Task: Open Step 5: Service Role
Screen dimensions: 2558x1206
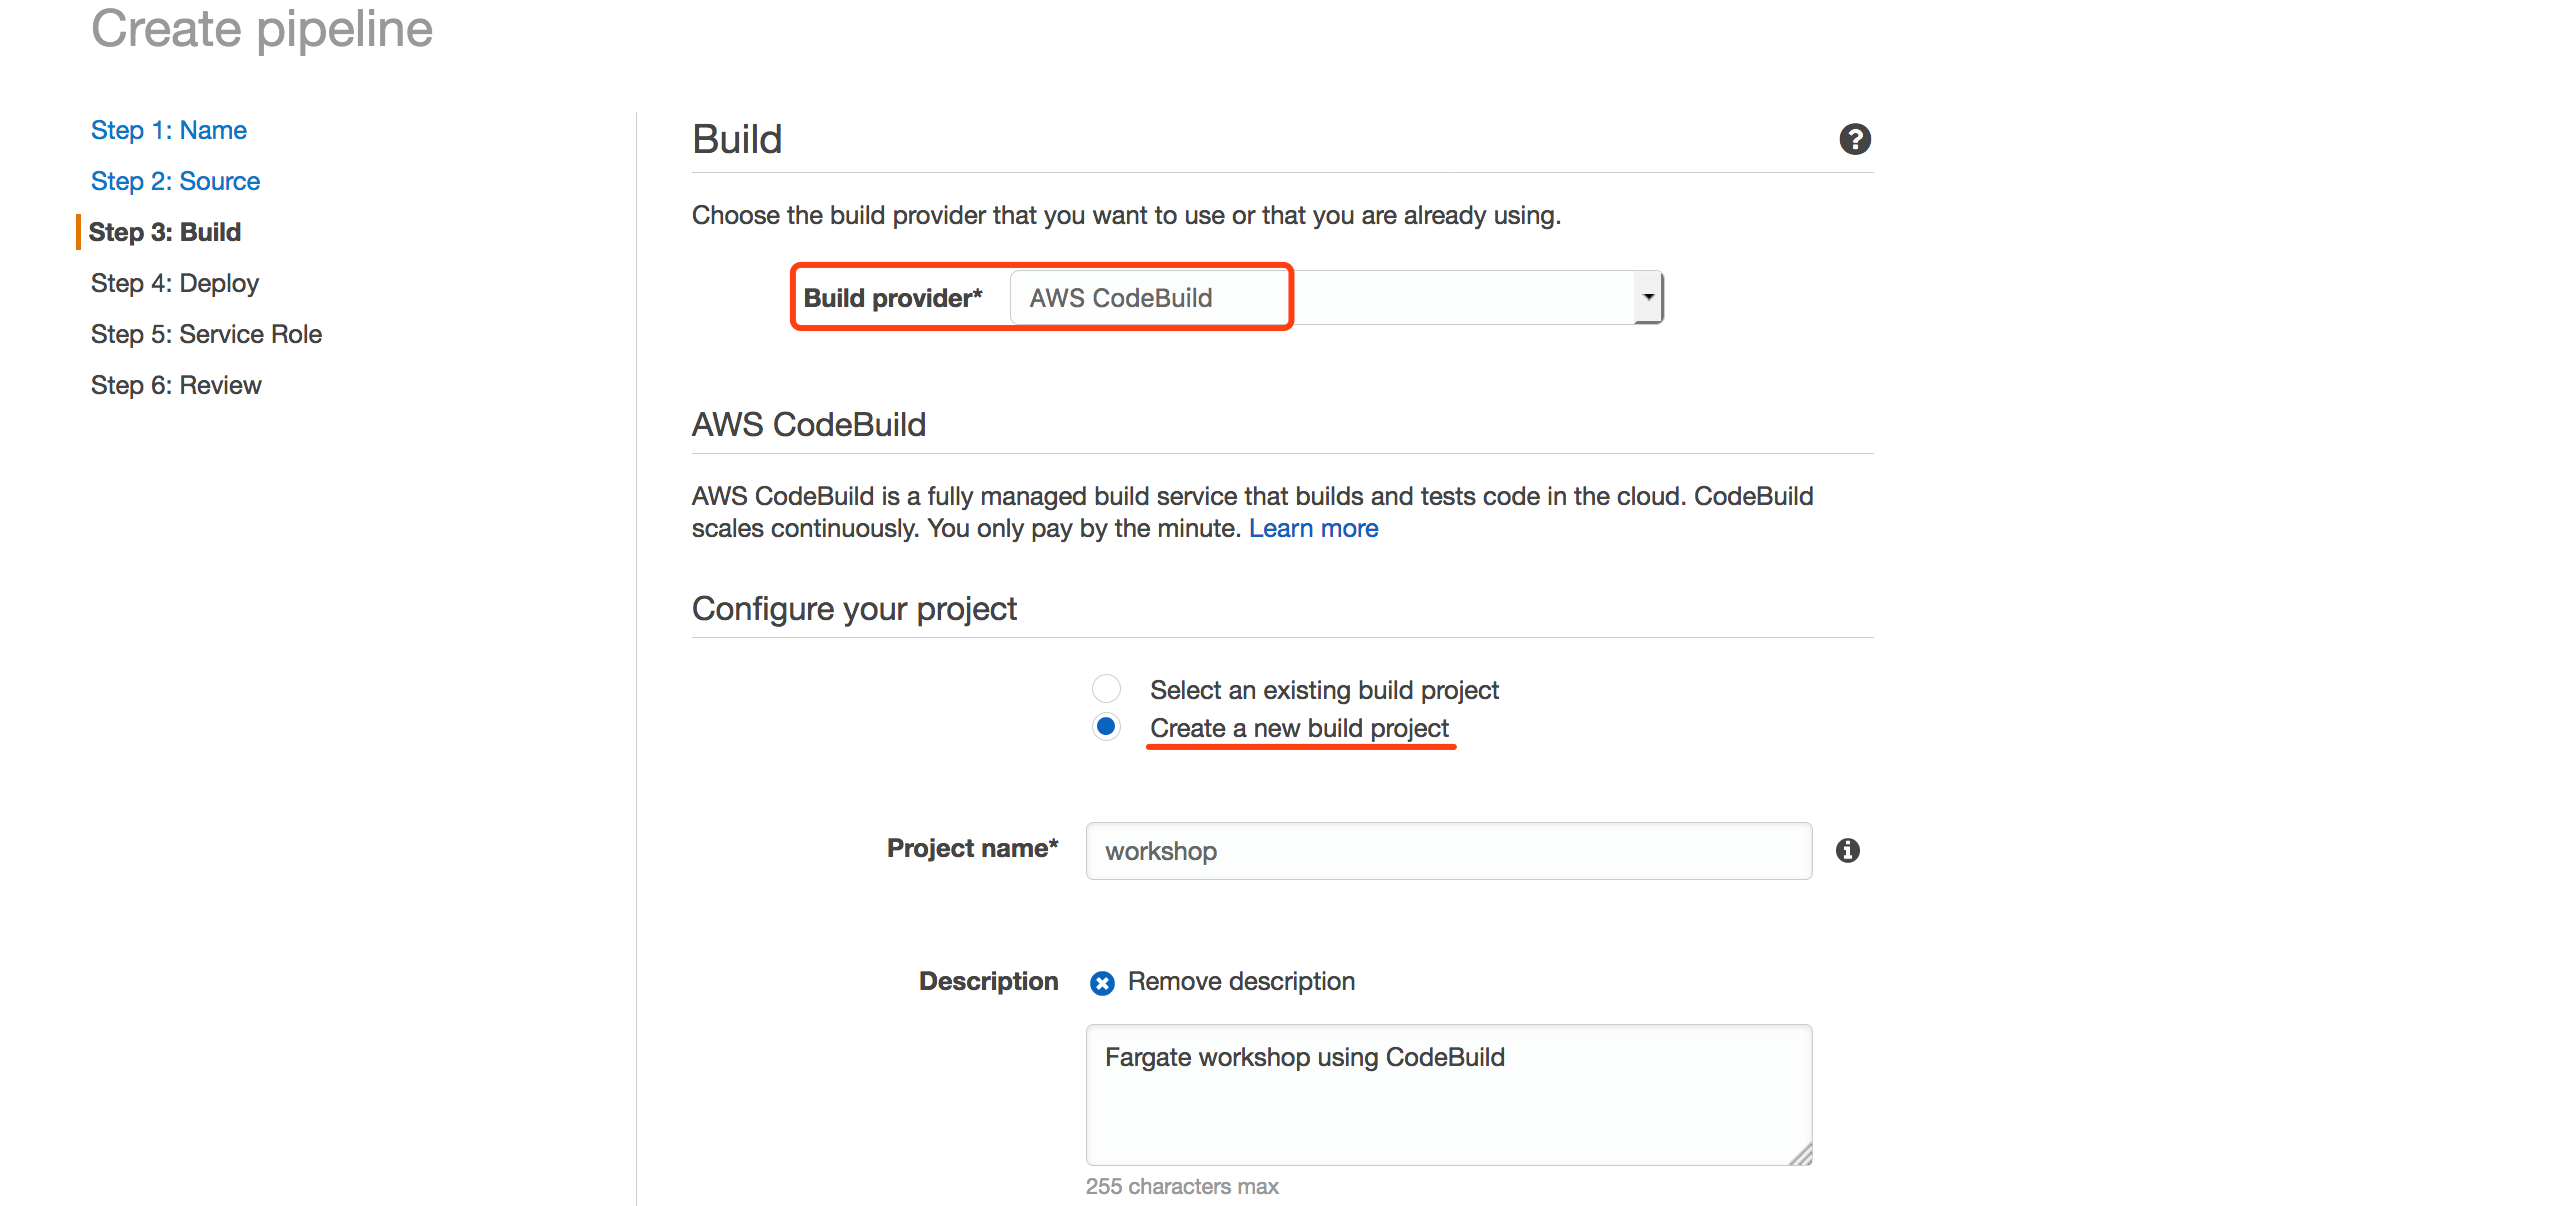Action: click(x=206, y=334)
